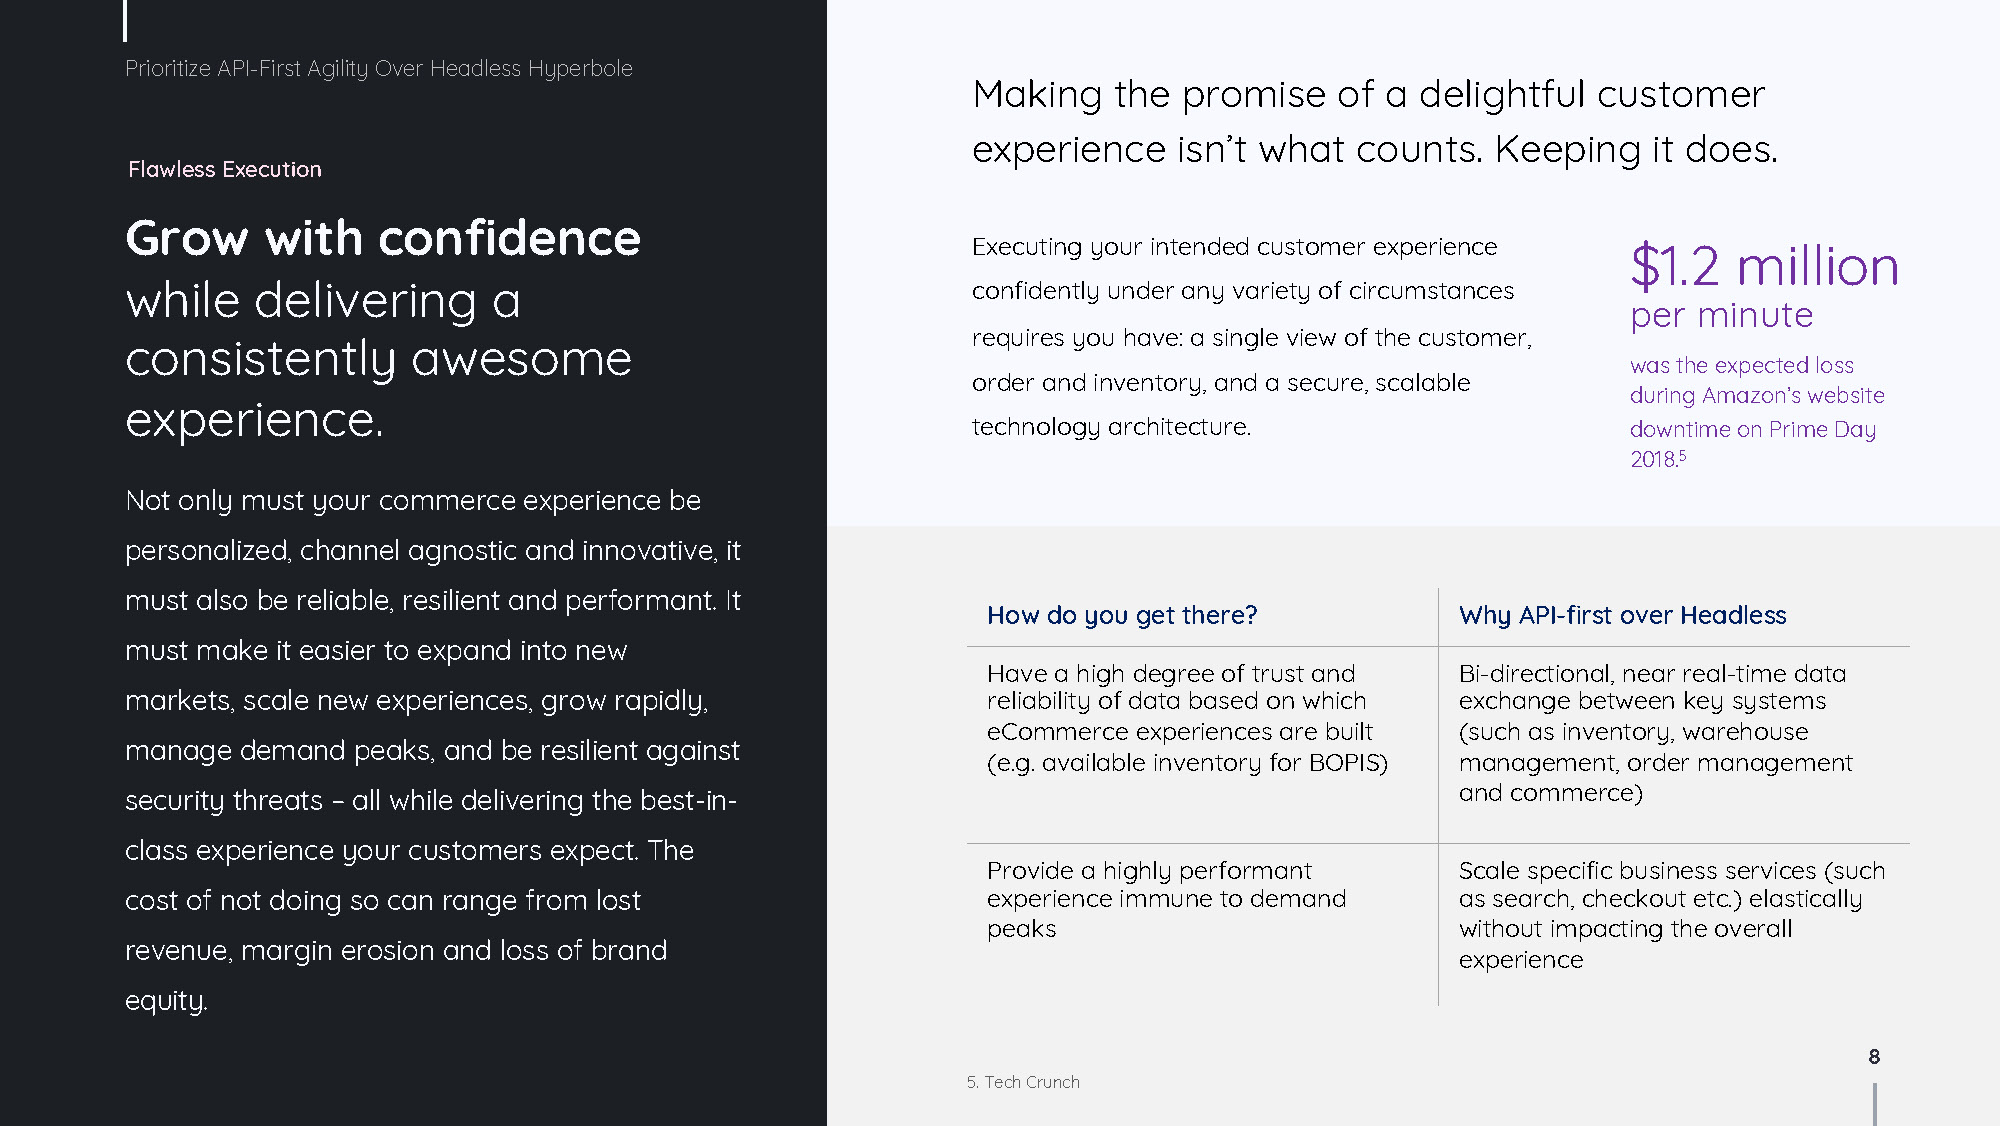Select the 'Have a high degree of trust' table cell
The image size is (2000, 1126).
point(1187,718)
